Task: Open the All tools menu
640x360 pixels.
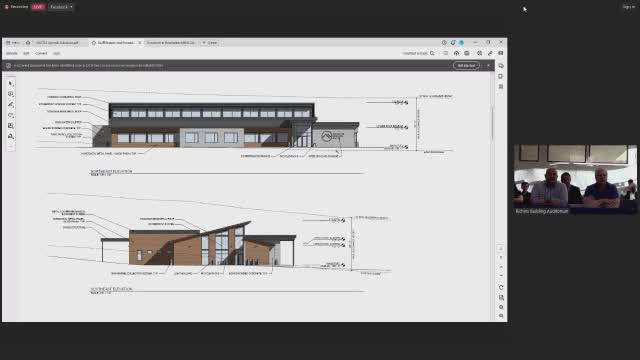Action: (12, 53)
